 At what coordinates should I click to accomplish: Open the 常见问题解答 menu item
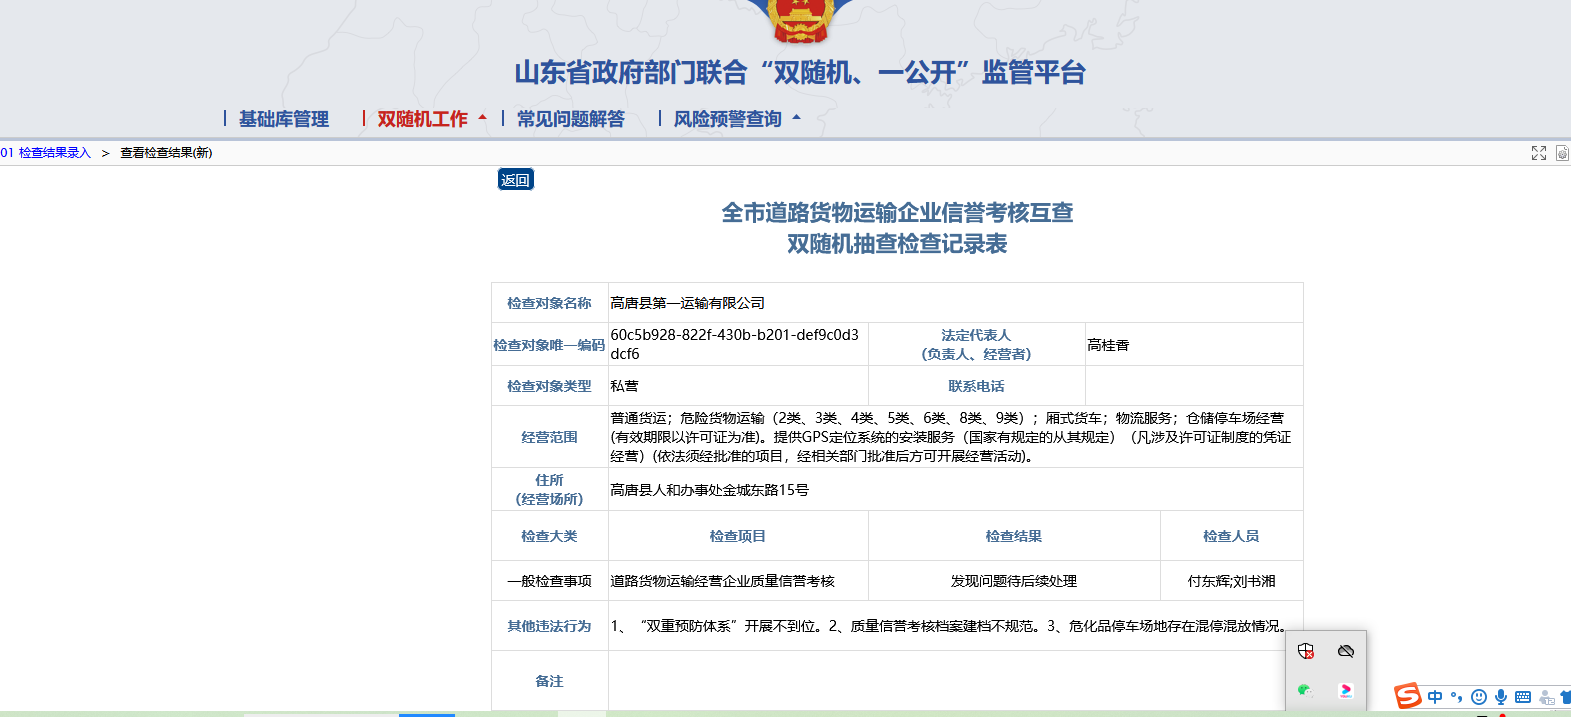(x=571, y=119)
